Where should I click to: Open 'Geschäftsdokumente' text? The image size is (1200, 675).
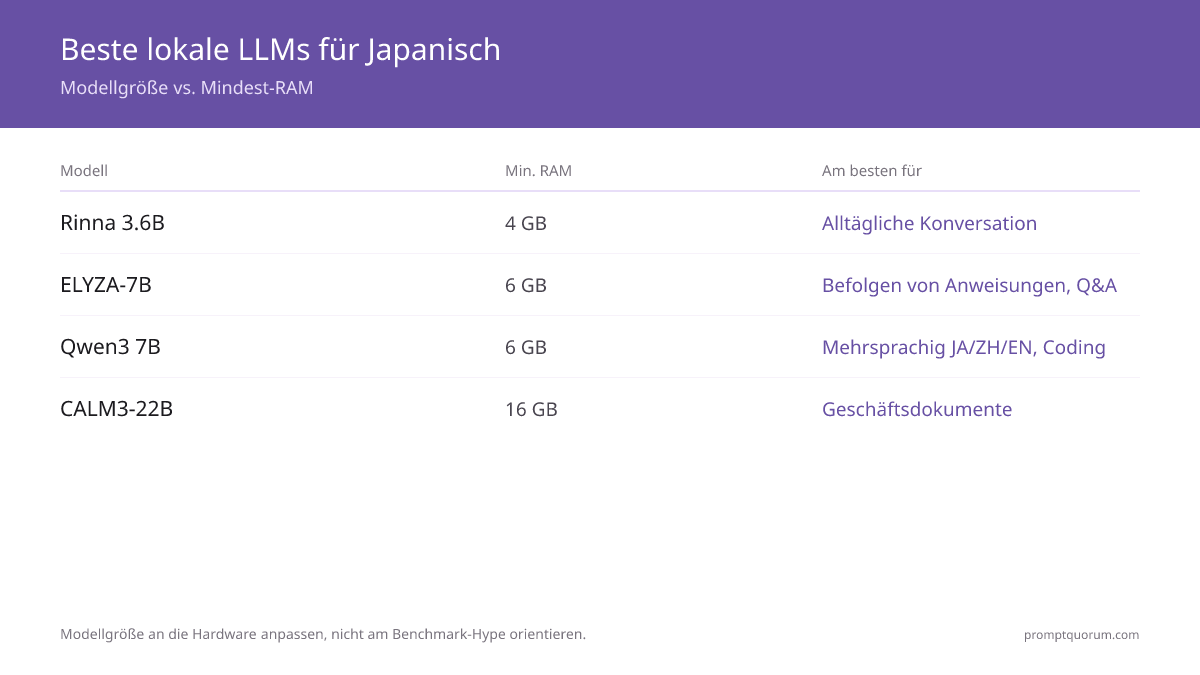click(x=917, y=409)
